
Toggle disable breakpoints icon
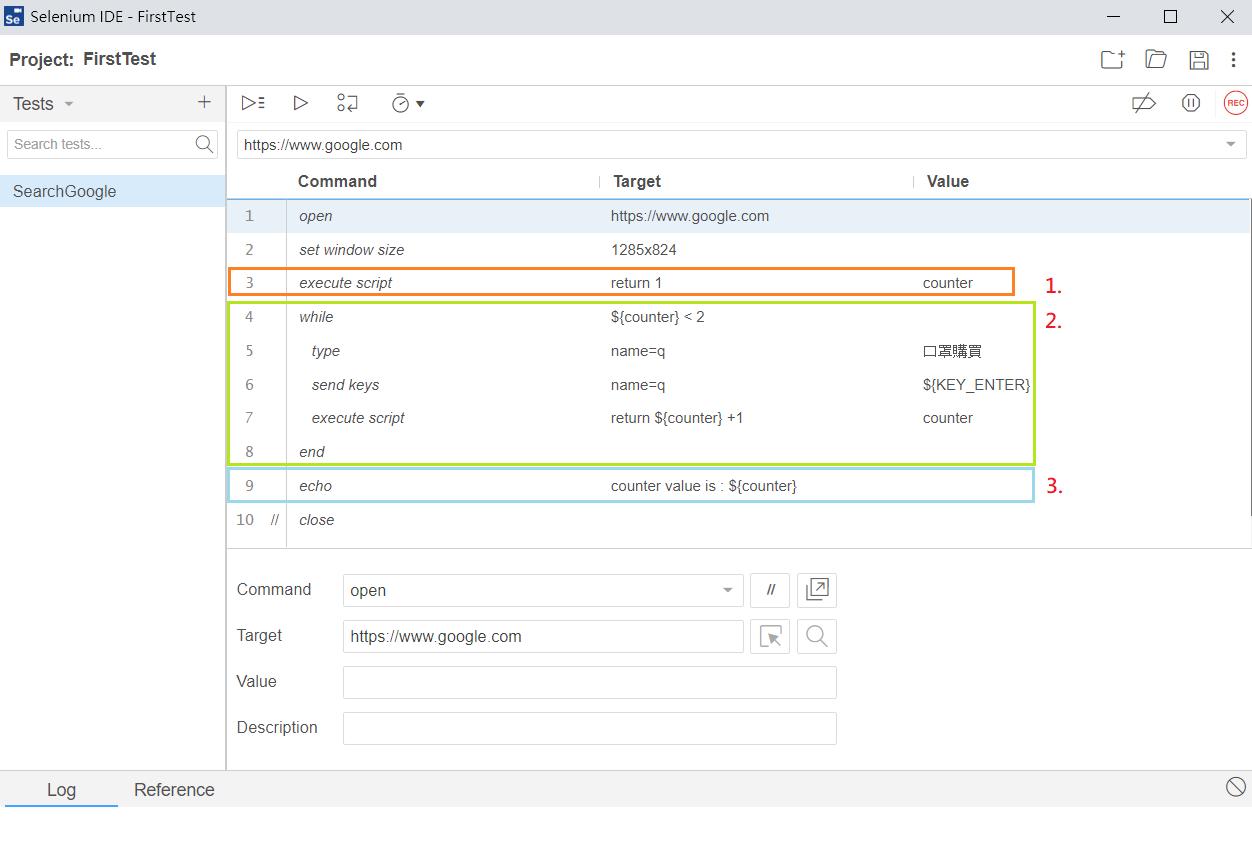(x=1144, y=103)
